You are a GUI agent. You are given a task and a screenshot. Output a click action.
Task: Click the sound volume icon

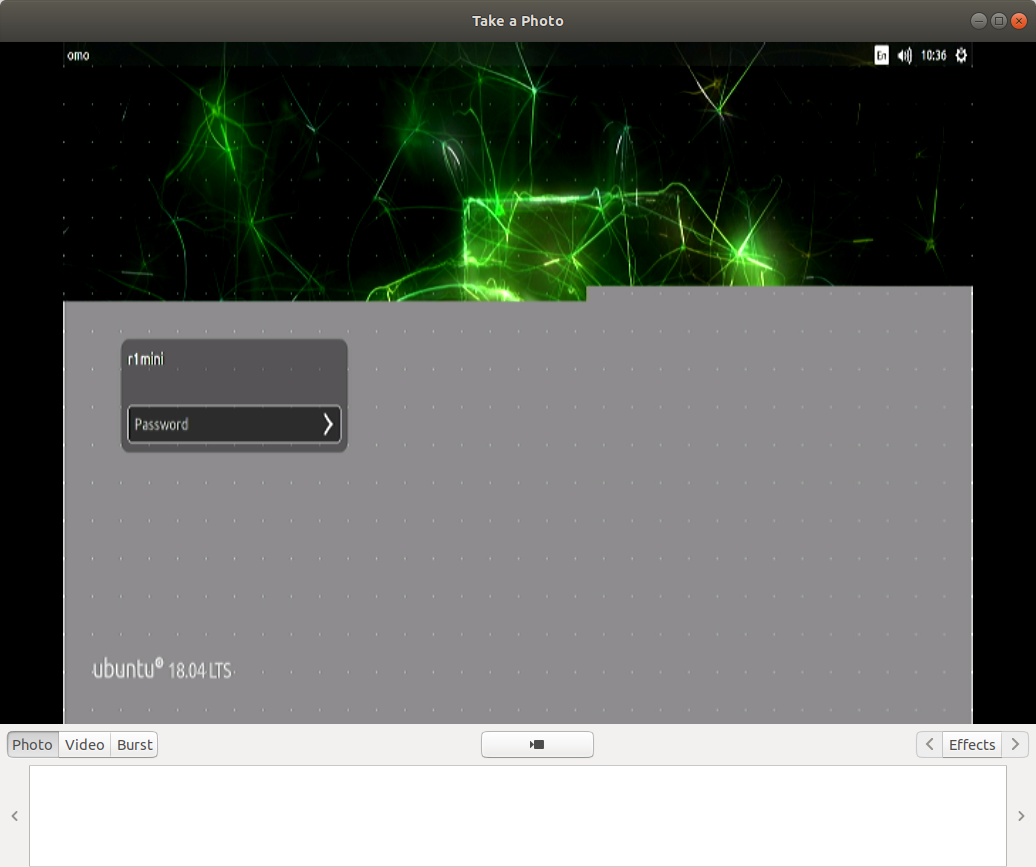click(x=905, y=56)
